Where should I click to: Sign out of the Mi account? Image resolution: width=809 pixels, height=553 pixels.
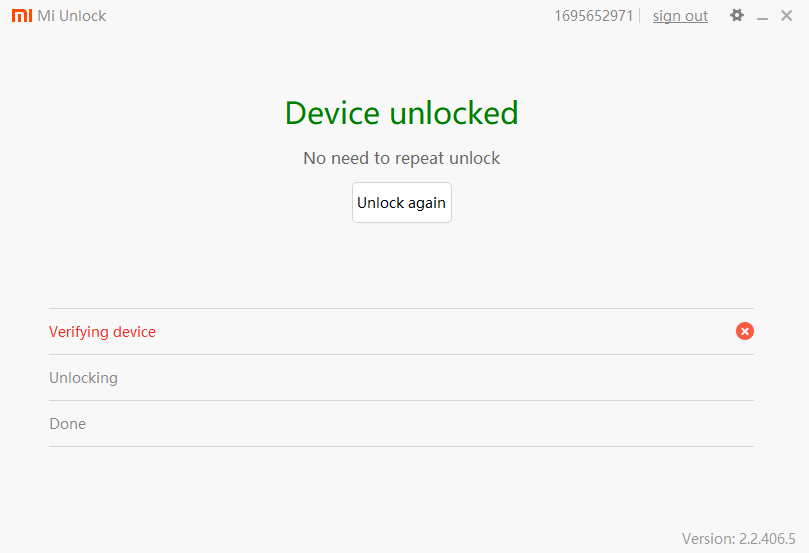pos(680,16)
